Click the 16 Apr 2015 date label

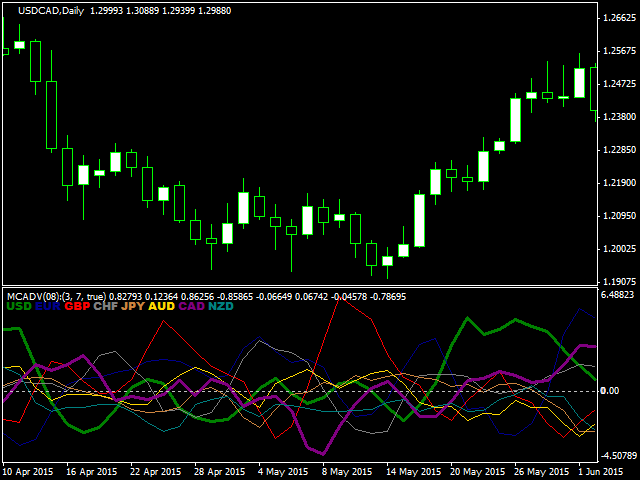click(92, 472)
